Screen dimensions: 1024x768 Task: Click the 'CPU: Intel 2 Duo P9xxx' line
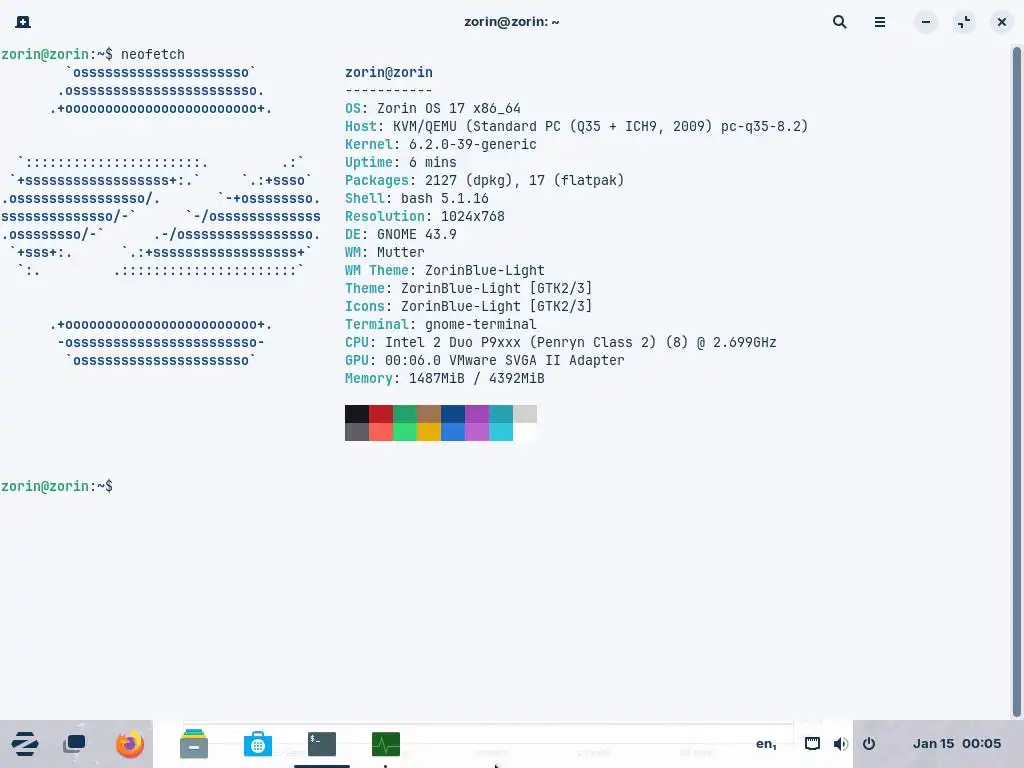click(560, 342)
